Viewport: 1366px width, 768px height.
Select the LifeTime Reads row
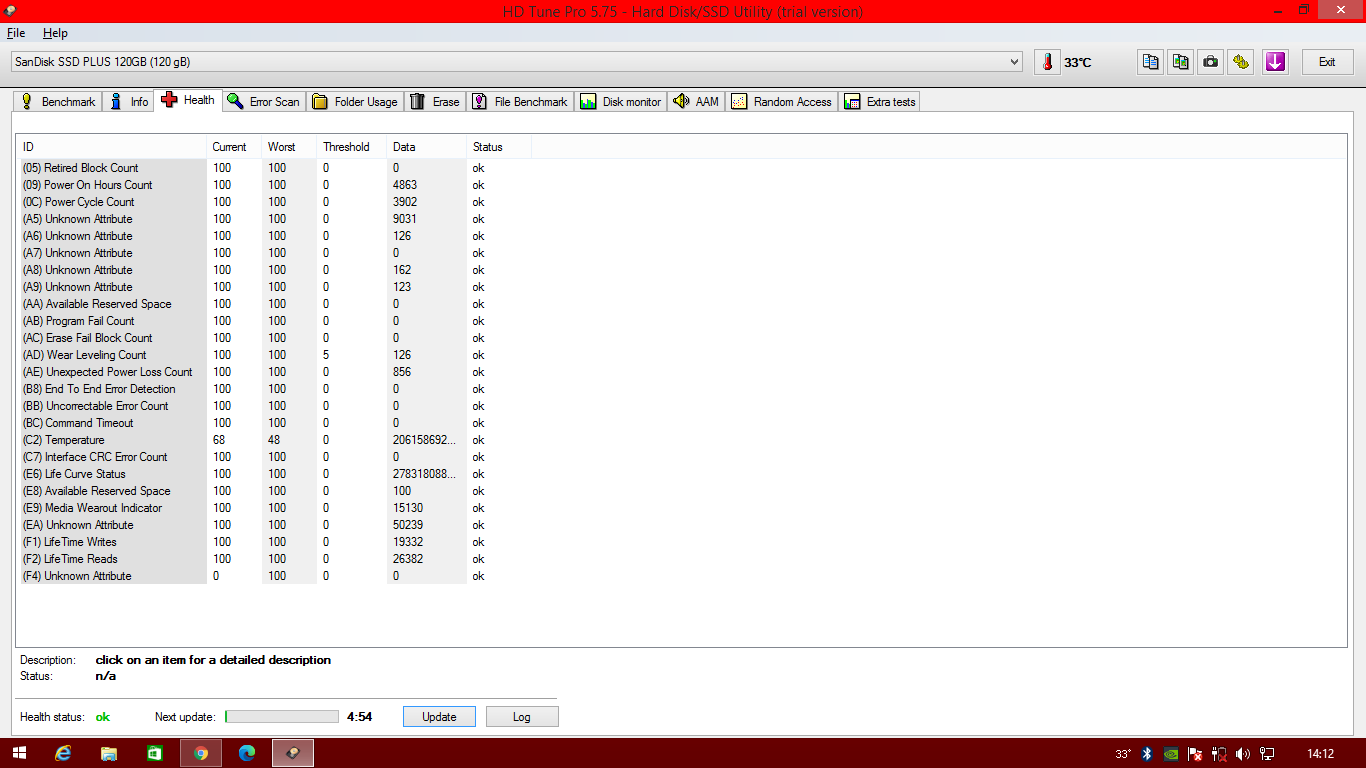click(x=275, y=559)
